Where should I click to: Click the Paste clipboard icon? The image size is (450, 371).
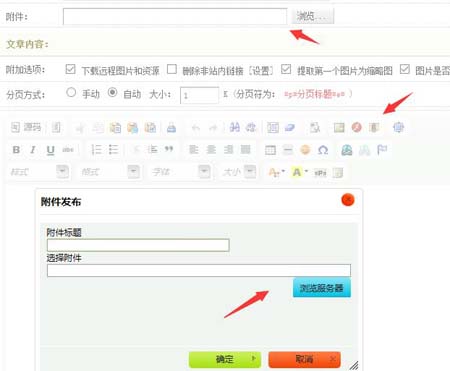coord(115,128)
